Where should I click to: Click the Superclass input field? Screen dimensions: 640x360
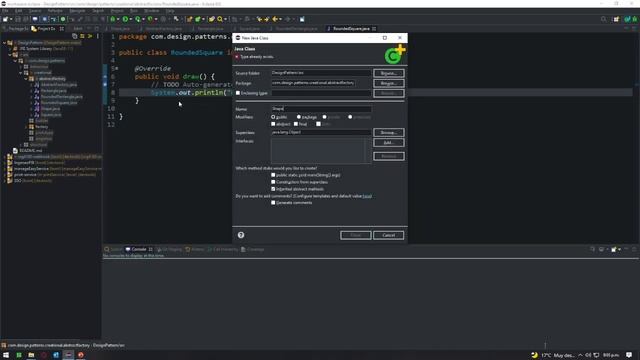click(321, 132)
